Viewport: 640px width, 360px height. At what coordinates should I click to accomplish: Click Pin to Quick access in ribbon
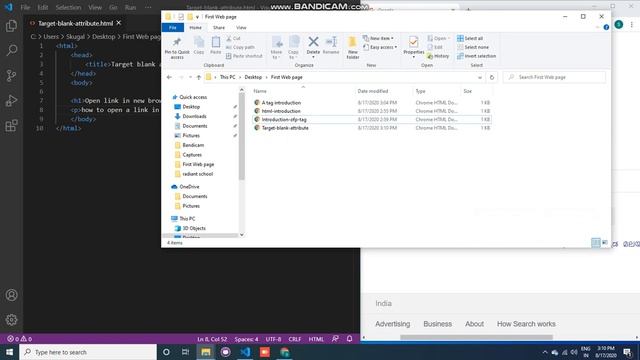[177, 48]
